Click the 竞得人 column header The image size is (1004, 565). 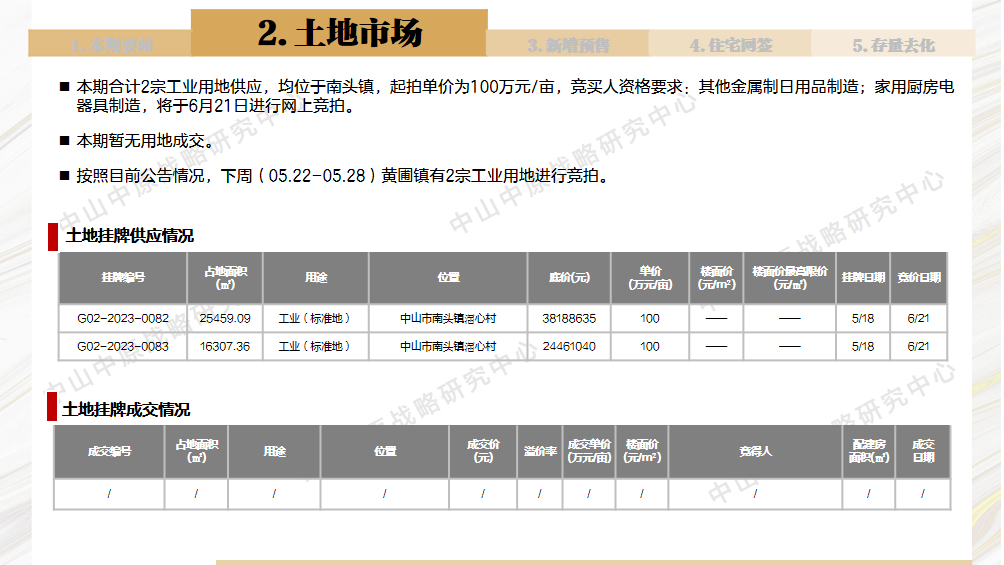tap(755, 451)
